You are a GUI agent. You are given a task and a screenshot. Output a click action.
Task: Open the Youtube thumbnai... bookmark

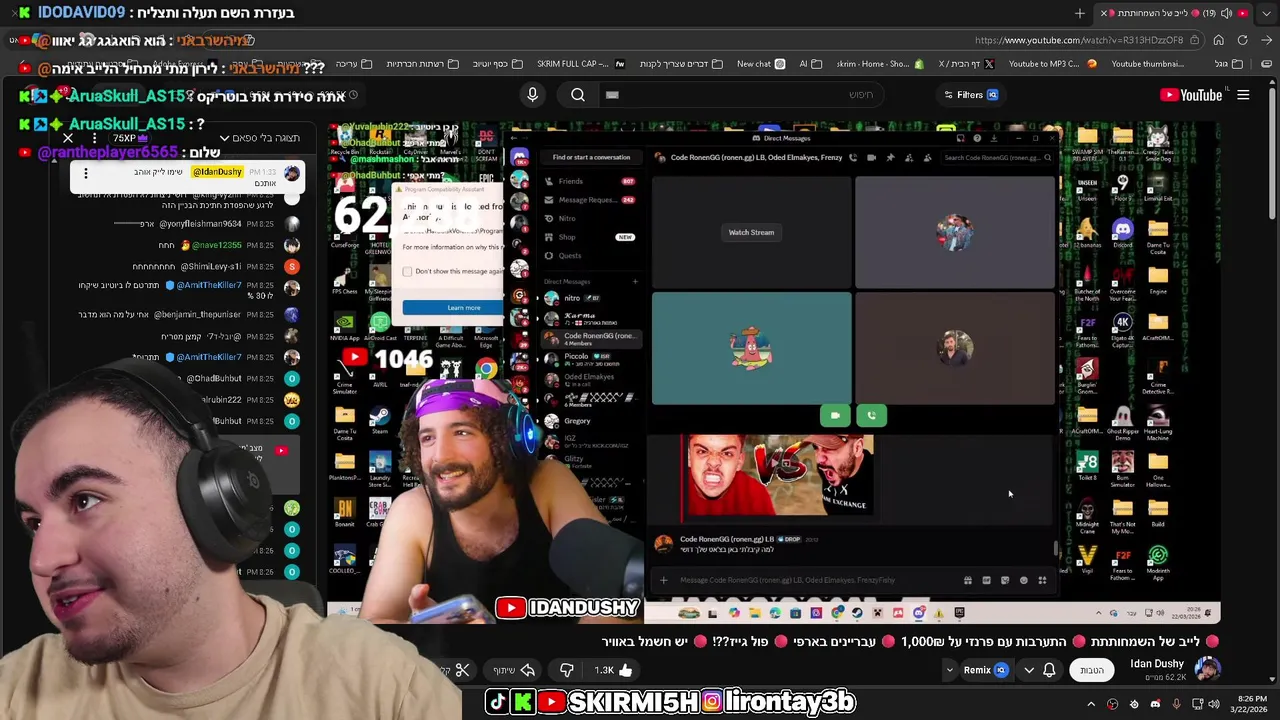point(1146,64)
